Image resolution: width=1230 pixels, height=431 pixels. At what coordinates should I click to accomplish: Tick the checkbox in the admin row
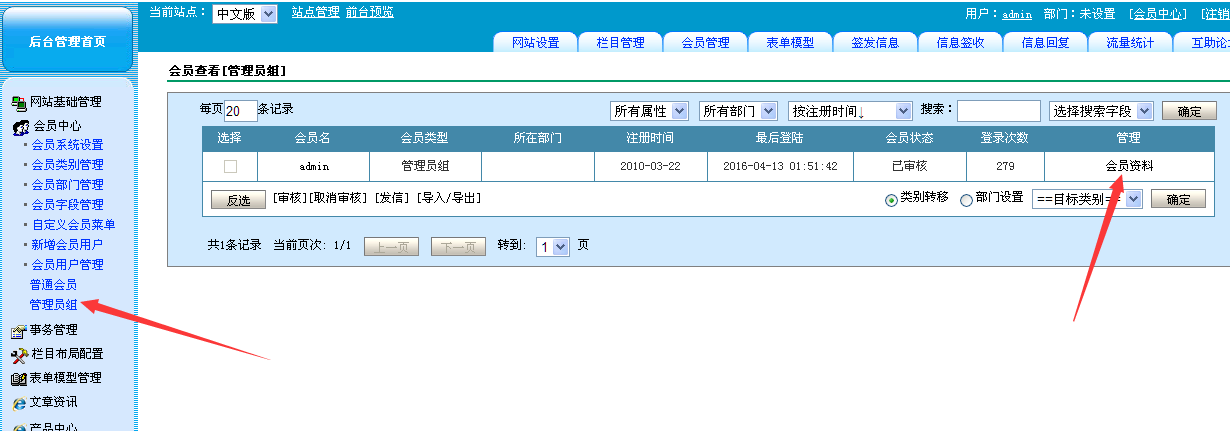[230, 166]
